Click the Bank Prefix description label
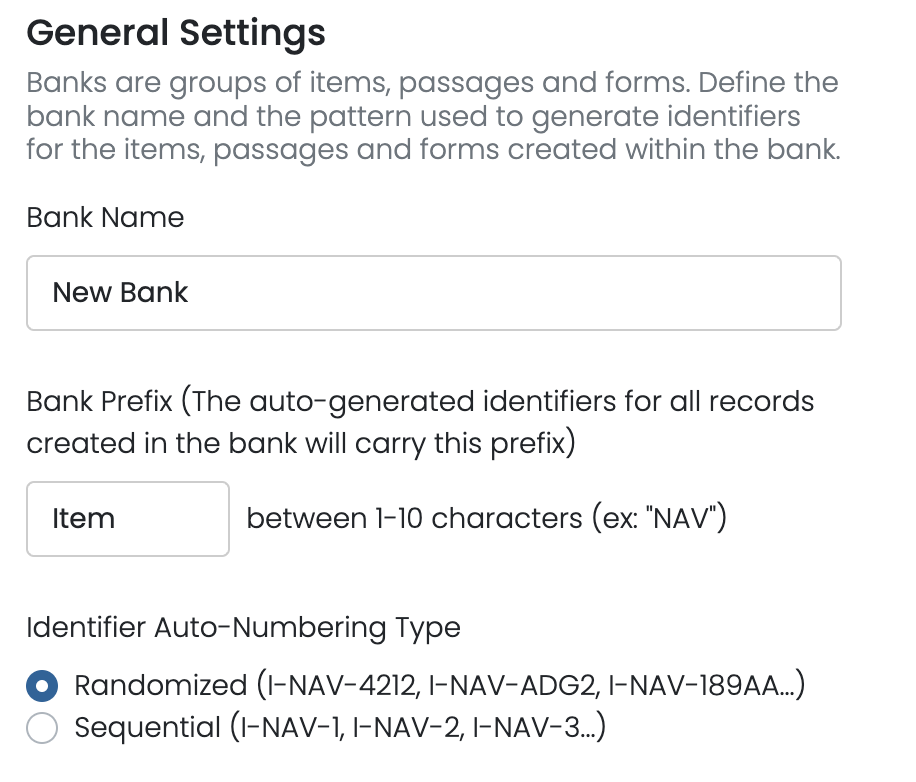The width and height of the screenshot is (916, 782). (x=420, y=422)
